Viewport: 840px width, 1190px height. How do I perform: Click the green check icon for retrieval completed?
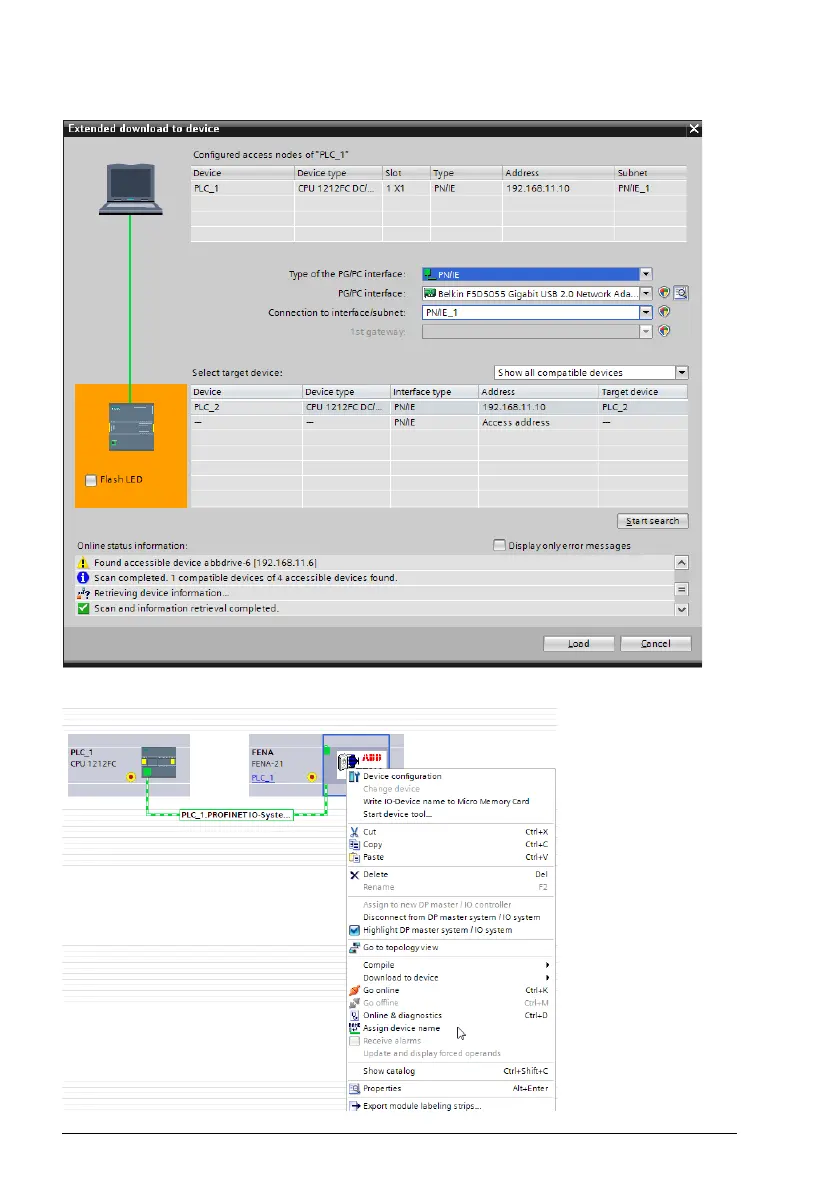click(x=83, y=609)
